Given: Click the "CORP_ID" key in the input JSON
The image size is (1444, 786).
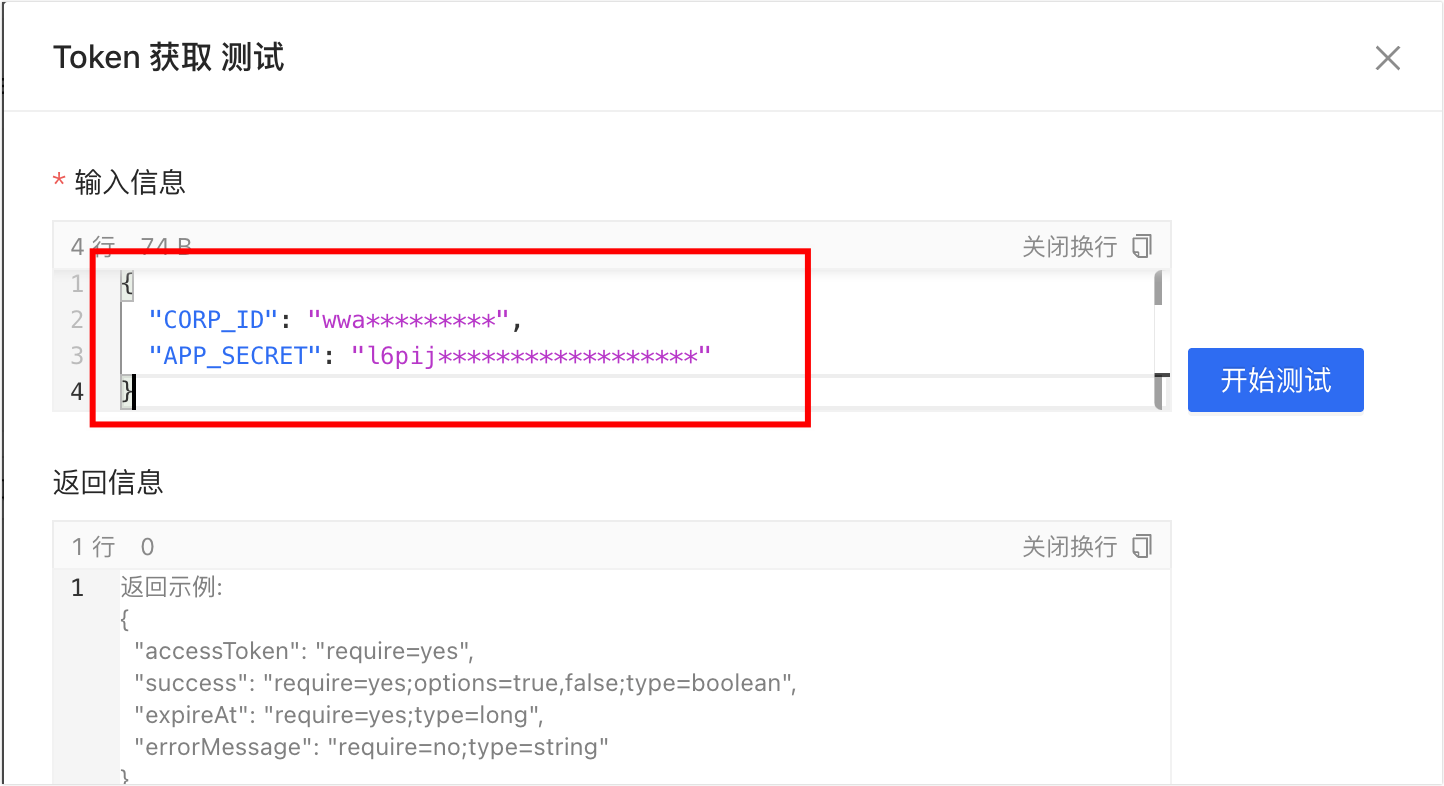Looking at the screenshot, I should coord(212,320).
